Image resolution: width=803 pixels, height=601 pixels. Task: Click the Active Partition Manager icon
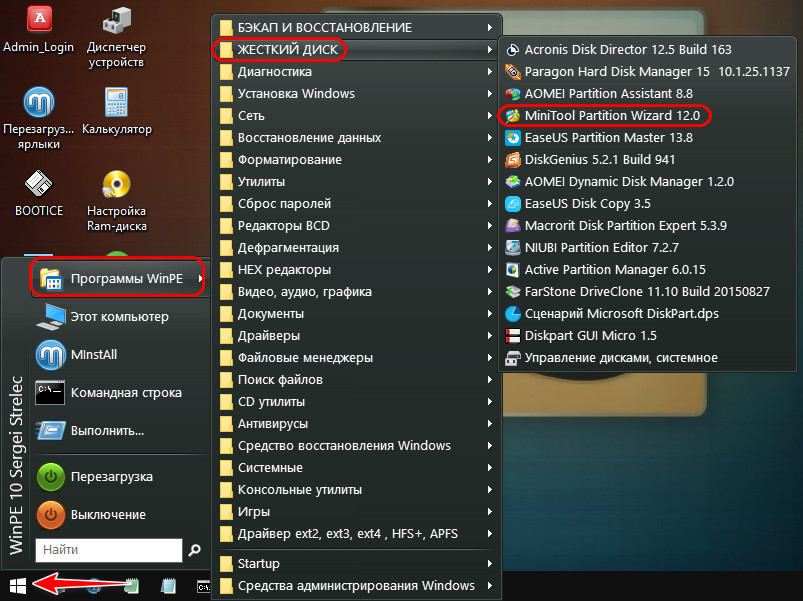pyautogui.click(x=512, y=270)
